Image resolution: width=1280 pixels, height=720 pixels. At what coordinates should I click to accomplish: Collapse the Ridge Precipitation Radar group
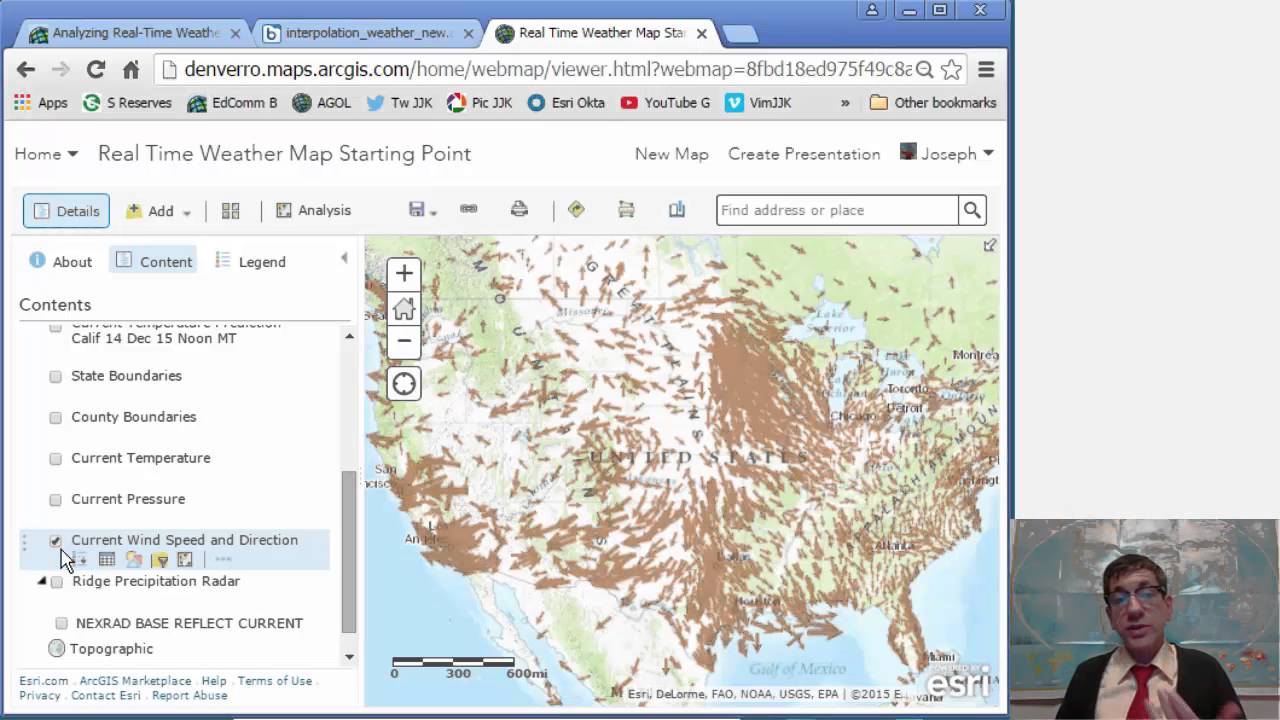tap(42, 581)
